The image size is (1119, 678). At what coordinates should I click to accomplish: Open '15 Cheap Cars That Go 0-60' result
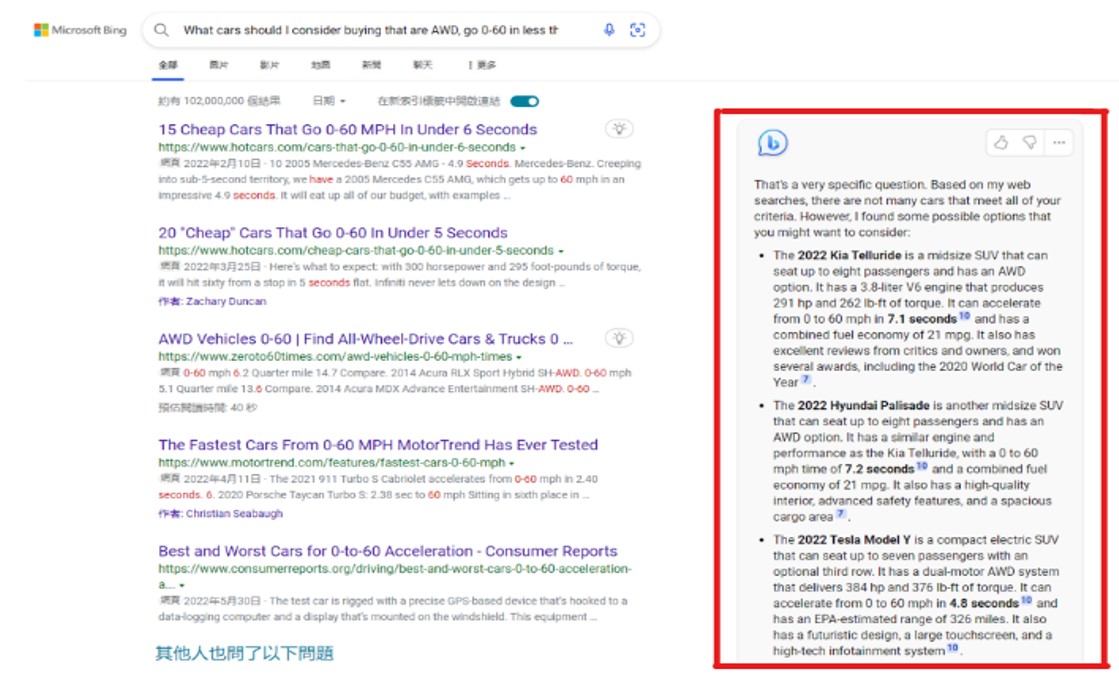tap(348, 129)
